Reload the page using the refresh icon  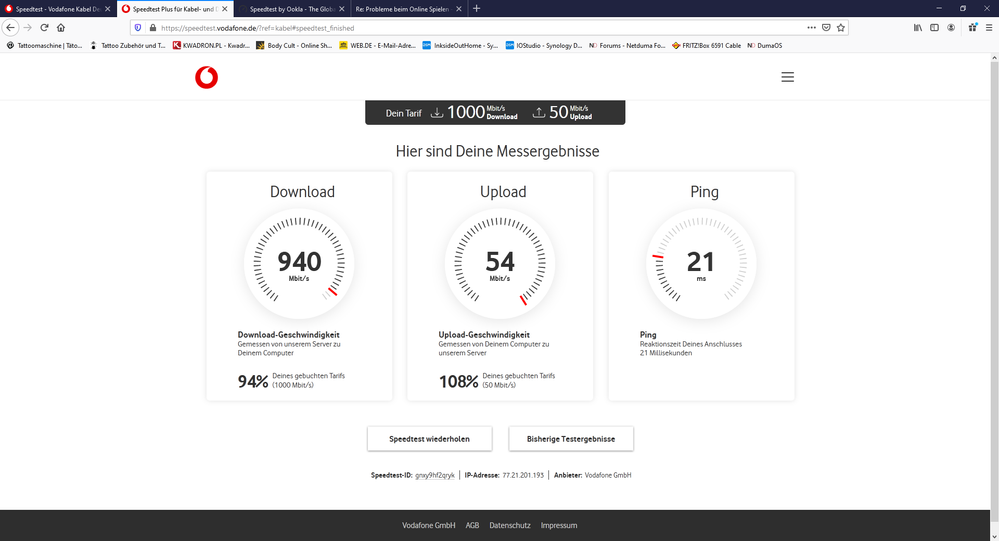click(45, 27)
